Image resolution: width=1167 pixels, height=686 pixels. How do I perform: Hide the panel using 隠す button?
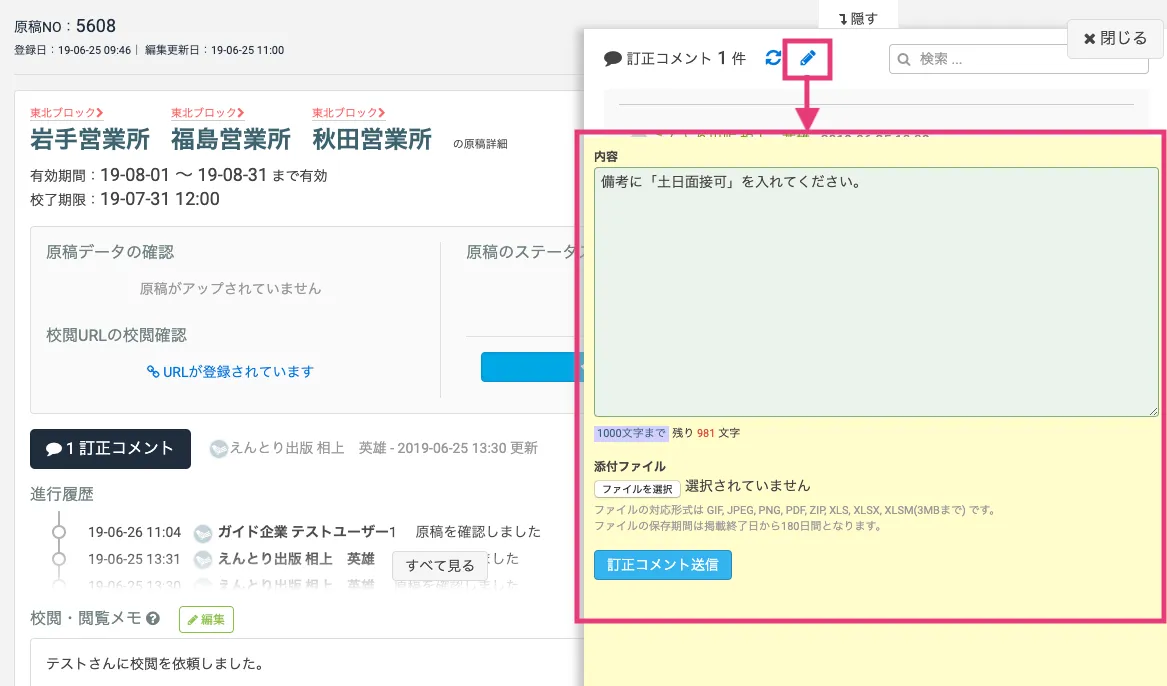click(x=858, y=18)
